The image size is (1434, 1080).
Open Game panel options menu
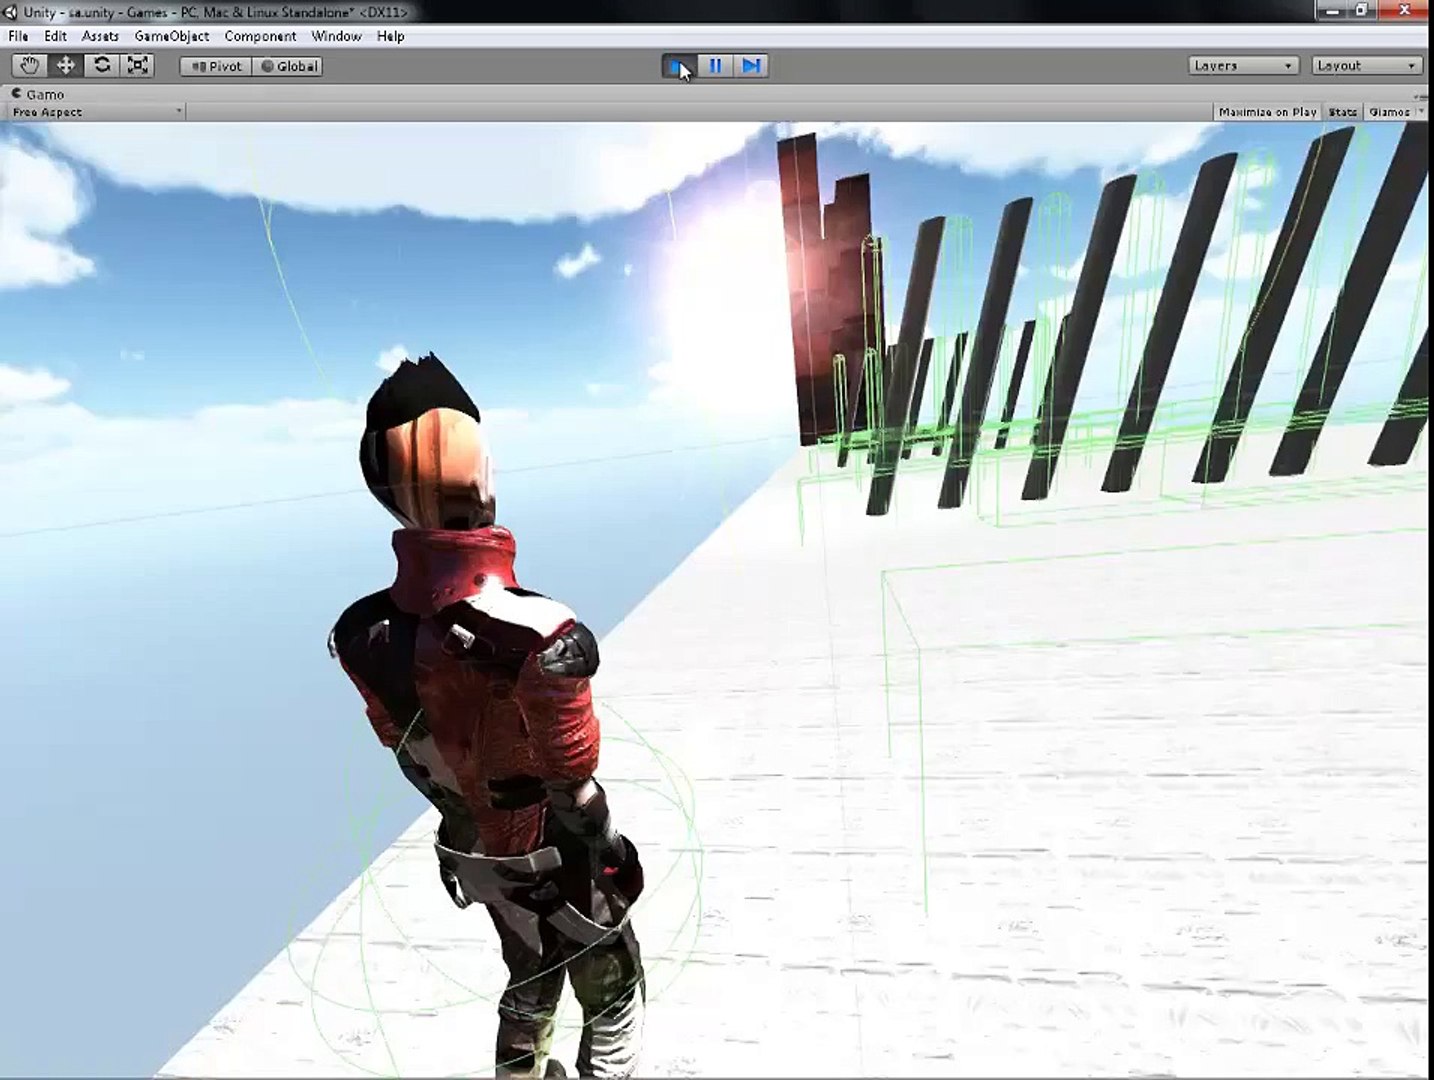1421,96
